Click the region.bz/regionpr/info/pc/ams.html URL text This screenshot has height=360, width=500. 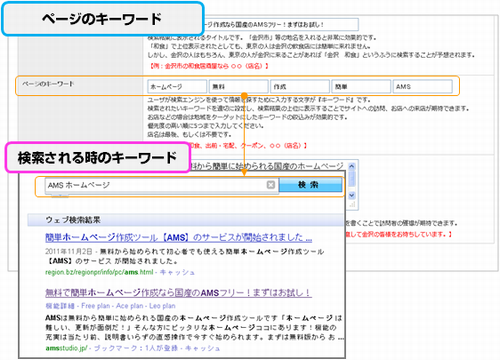(x=99, y=272)
